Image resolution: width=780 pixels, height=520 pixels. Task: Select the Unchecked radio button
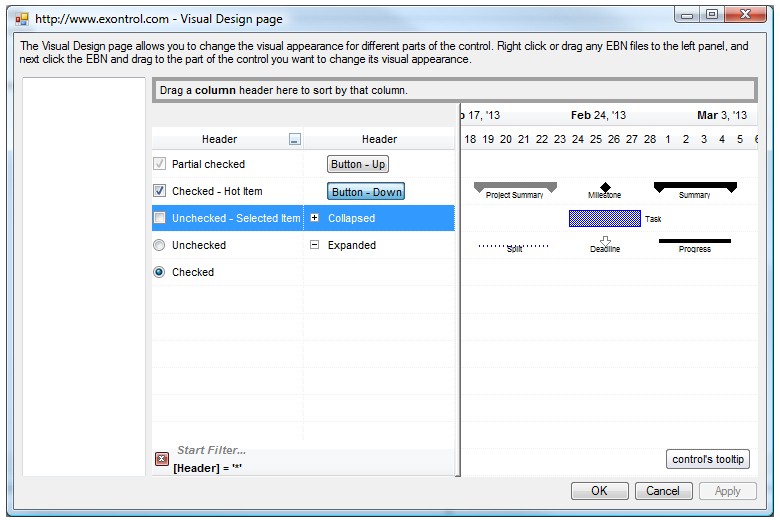[x=159, y=245]
